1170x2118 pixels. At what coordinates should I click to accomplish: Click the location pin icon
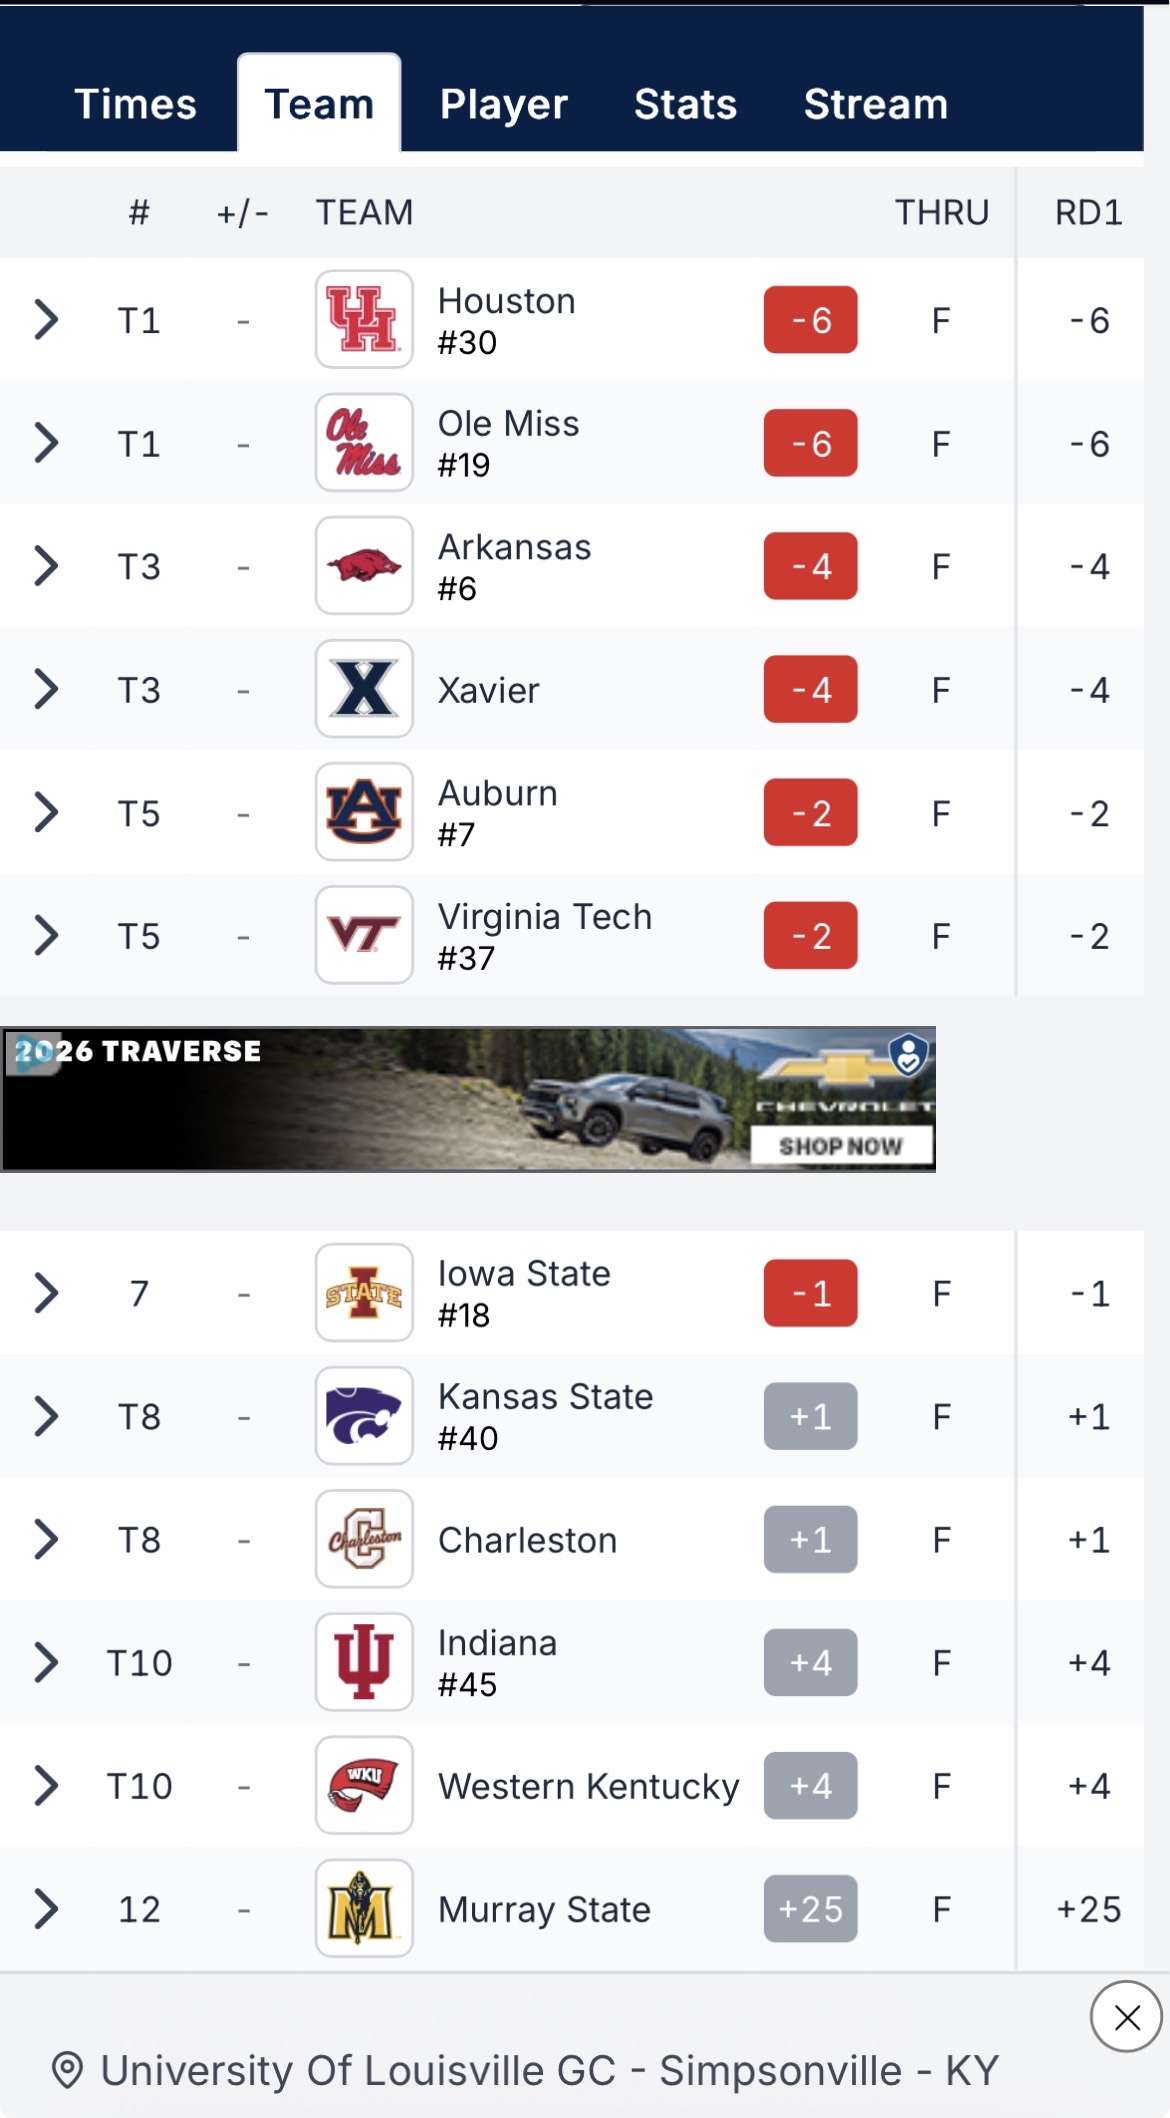click(67, 2070)
